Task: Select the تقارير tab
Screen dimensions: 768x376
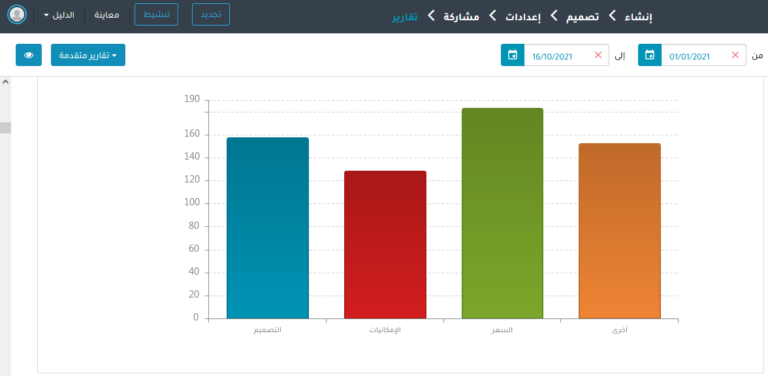Action: point(405,17)
